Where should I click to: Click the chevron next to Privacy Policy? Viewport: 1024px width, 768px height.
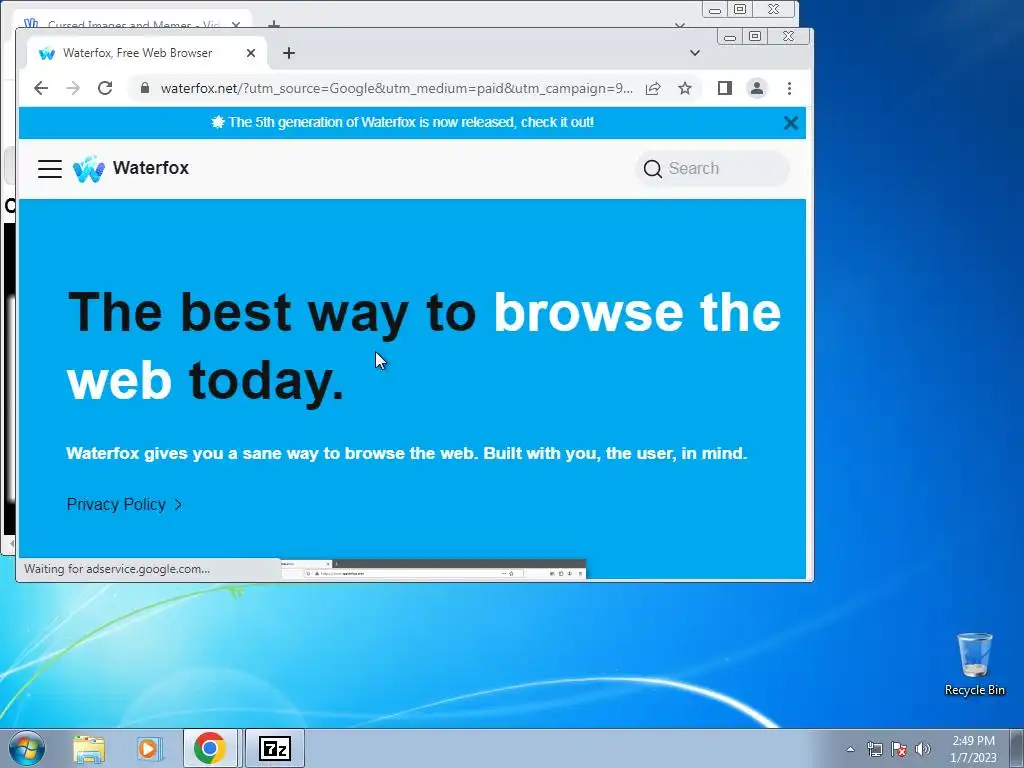[x=178, y=505]
